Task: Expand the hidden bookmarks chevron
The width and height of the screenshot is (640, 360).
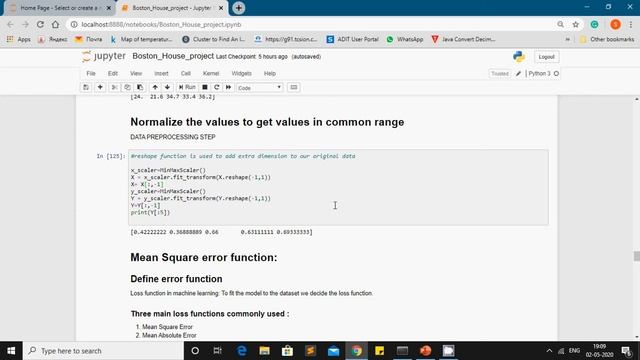Action: (x=567, y=39)
